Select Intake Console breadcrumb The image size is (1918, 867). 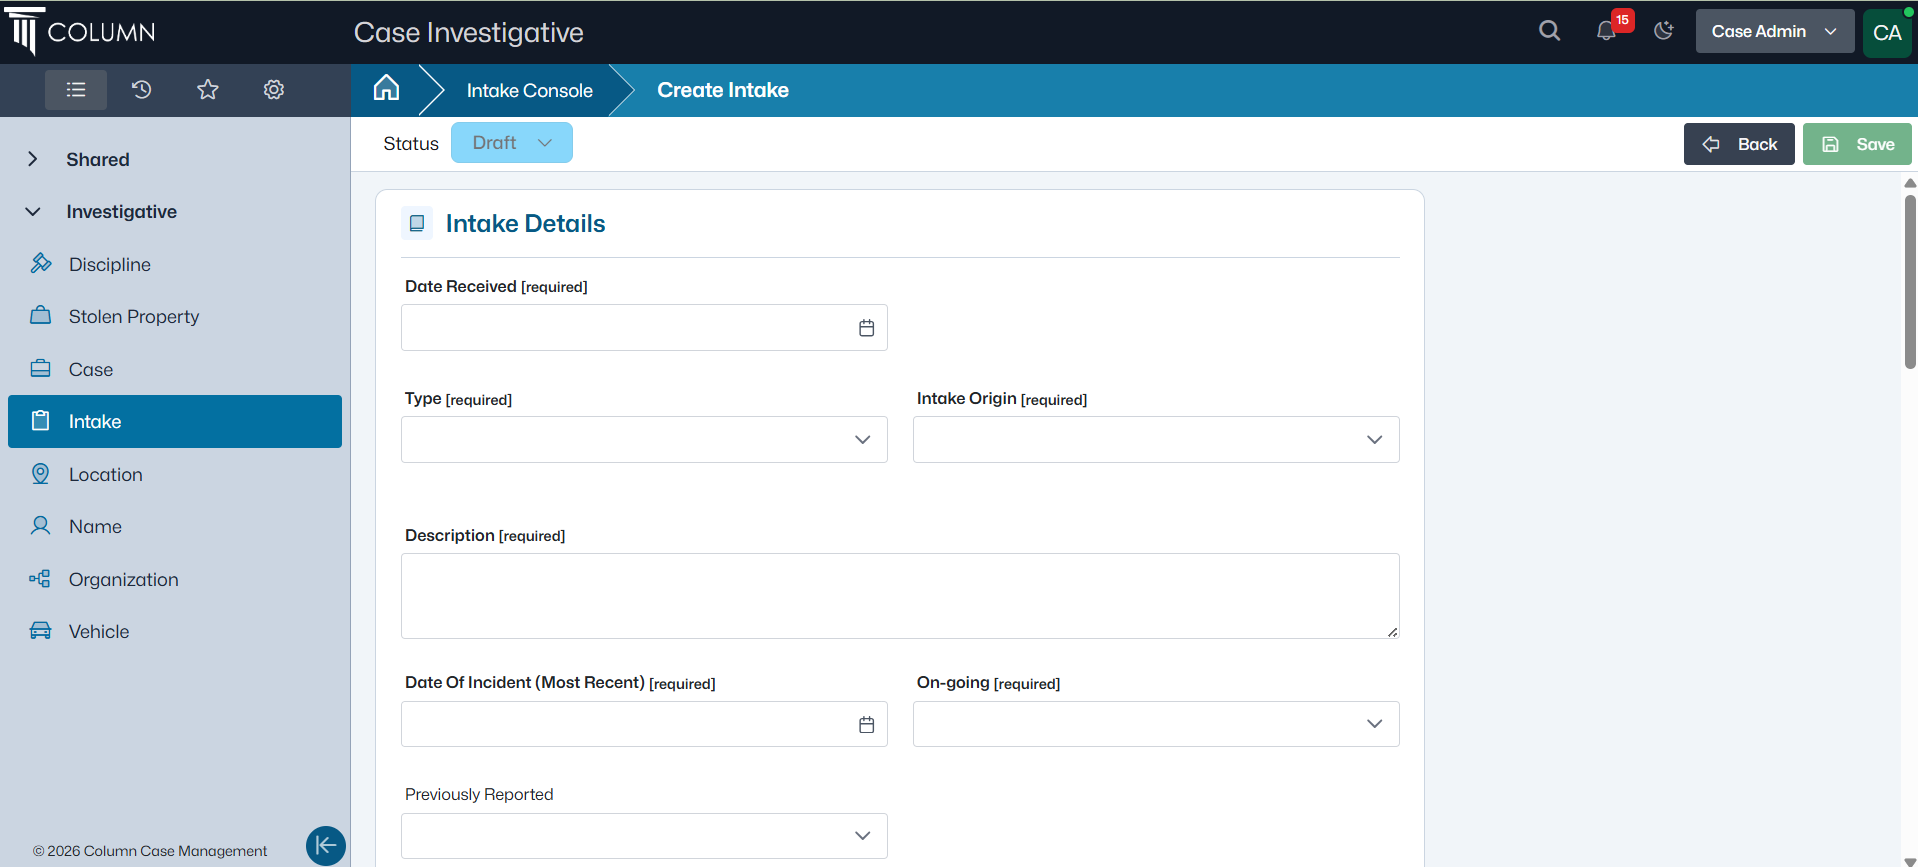tap(529, 91)
